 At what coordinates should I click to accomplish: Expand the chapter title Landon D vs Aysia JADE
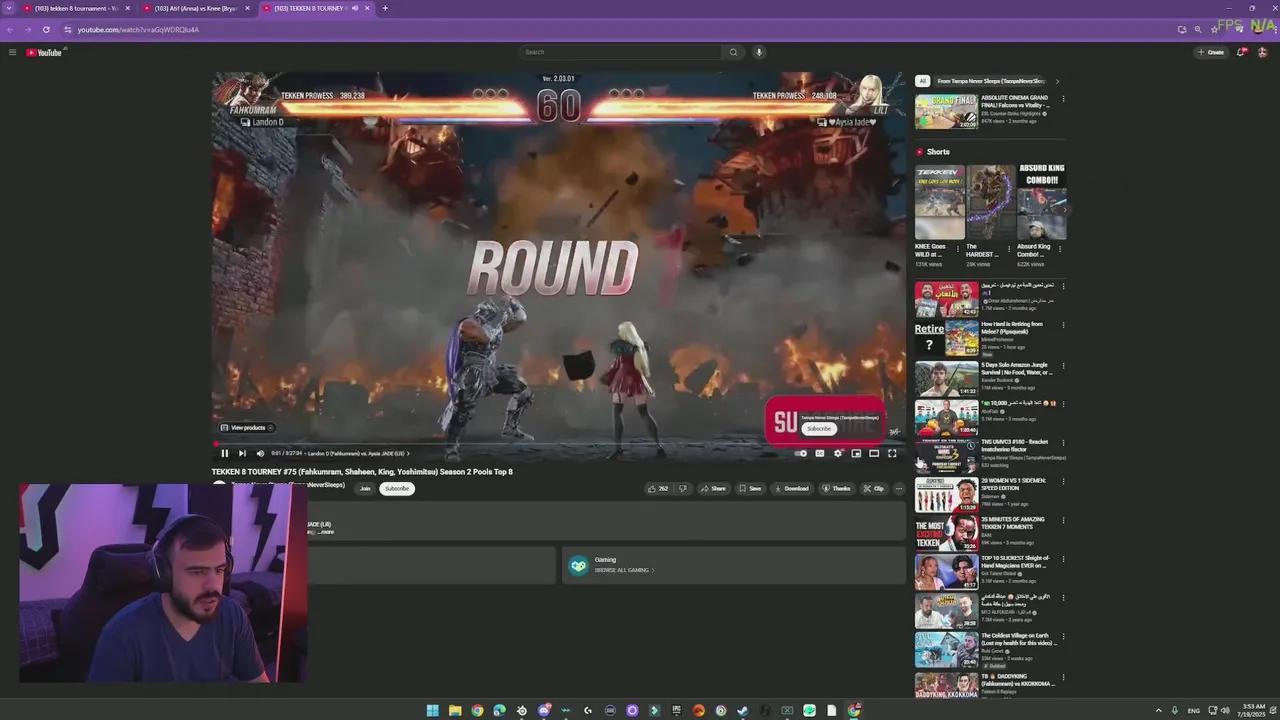357,453
